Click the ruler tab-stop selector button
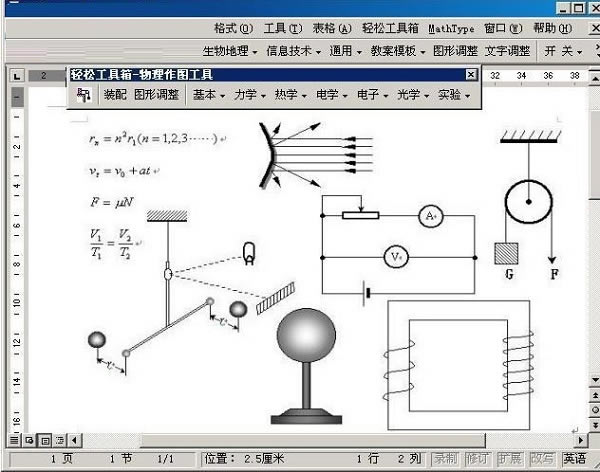600x472 pixels. tap(17, 76)
